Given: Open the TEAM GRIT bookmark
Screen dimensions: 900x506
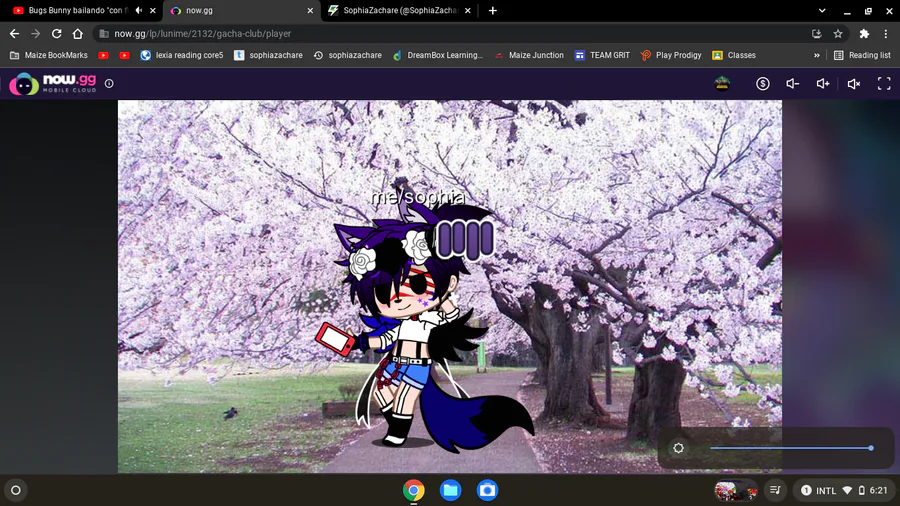Looking at the screenshot, I should 602,55.
